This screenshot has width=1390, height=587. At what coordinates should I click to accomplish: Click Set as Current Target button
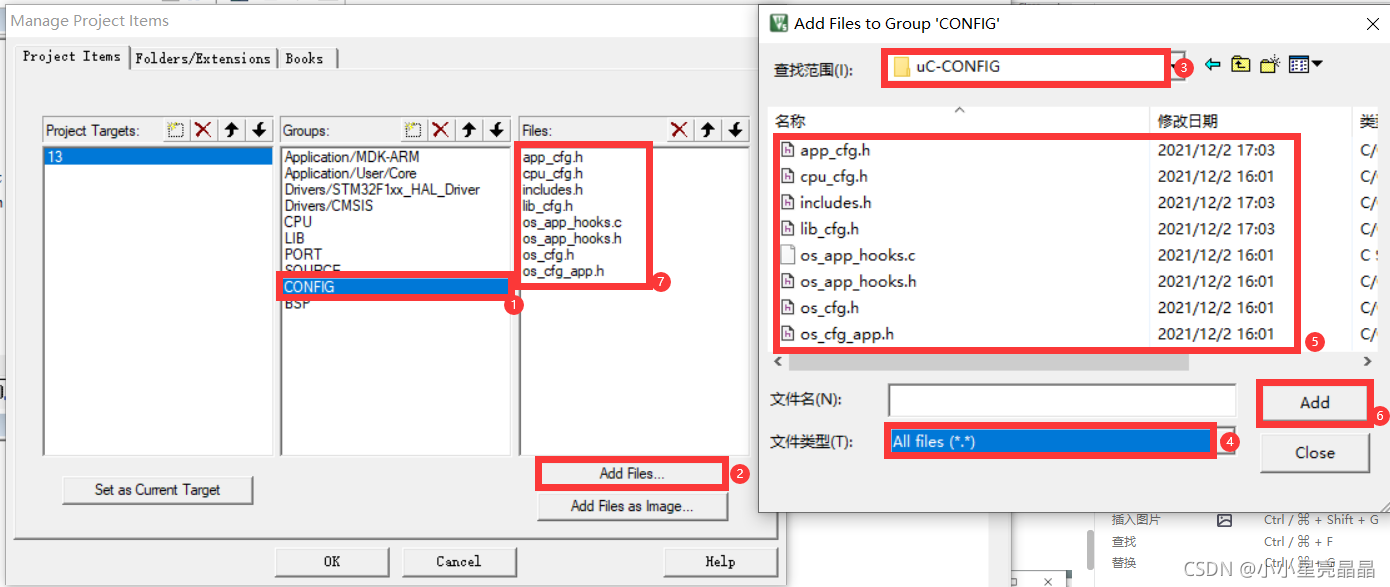[x=158, y=490]
